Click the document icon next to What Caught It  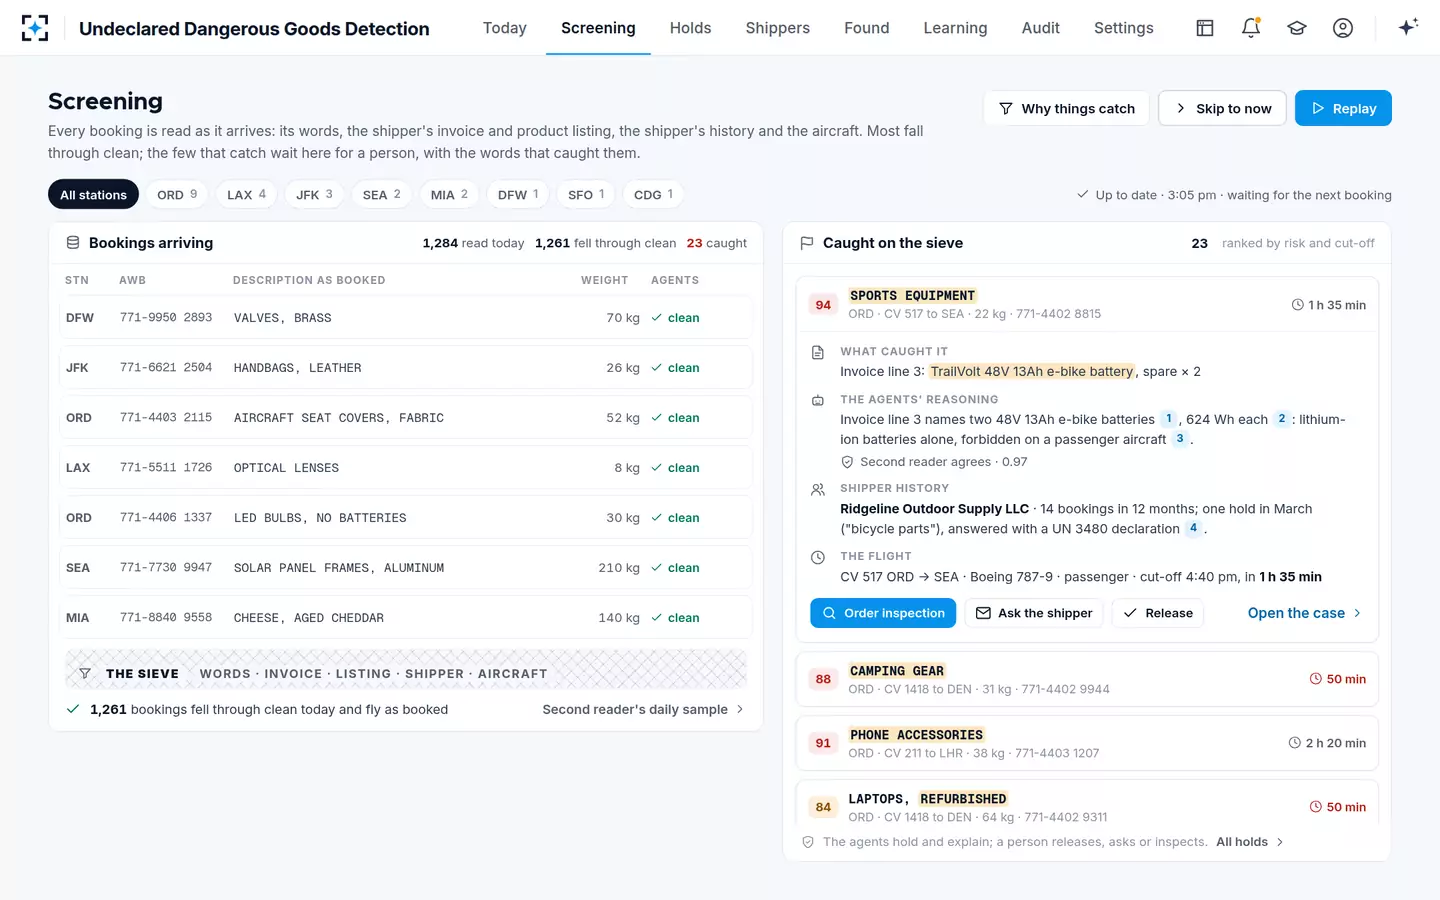[818, 352]
